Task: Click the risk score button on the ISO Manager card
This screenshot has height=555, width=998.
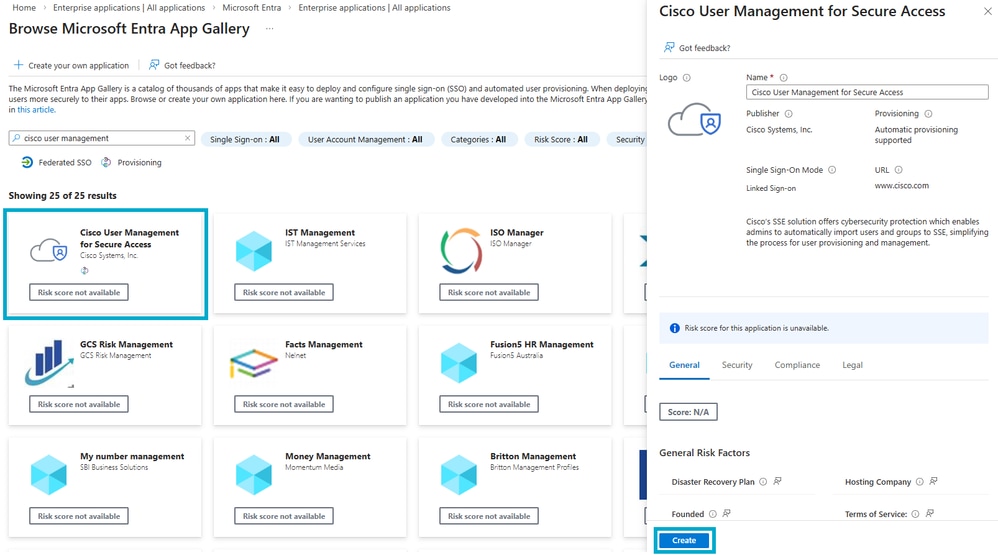Action: [x=489, y=292]
